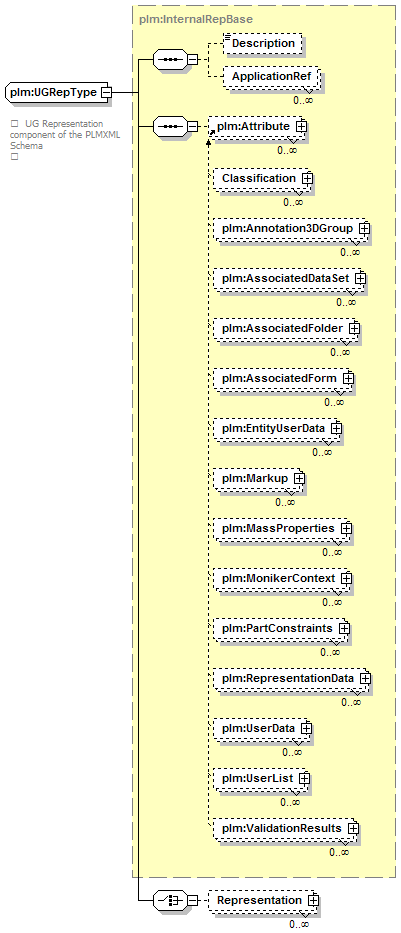This screenshot has height=933, width=401.
Task: Select the plm:ValidationResults element box
Action: [x=285, y=828]
